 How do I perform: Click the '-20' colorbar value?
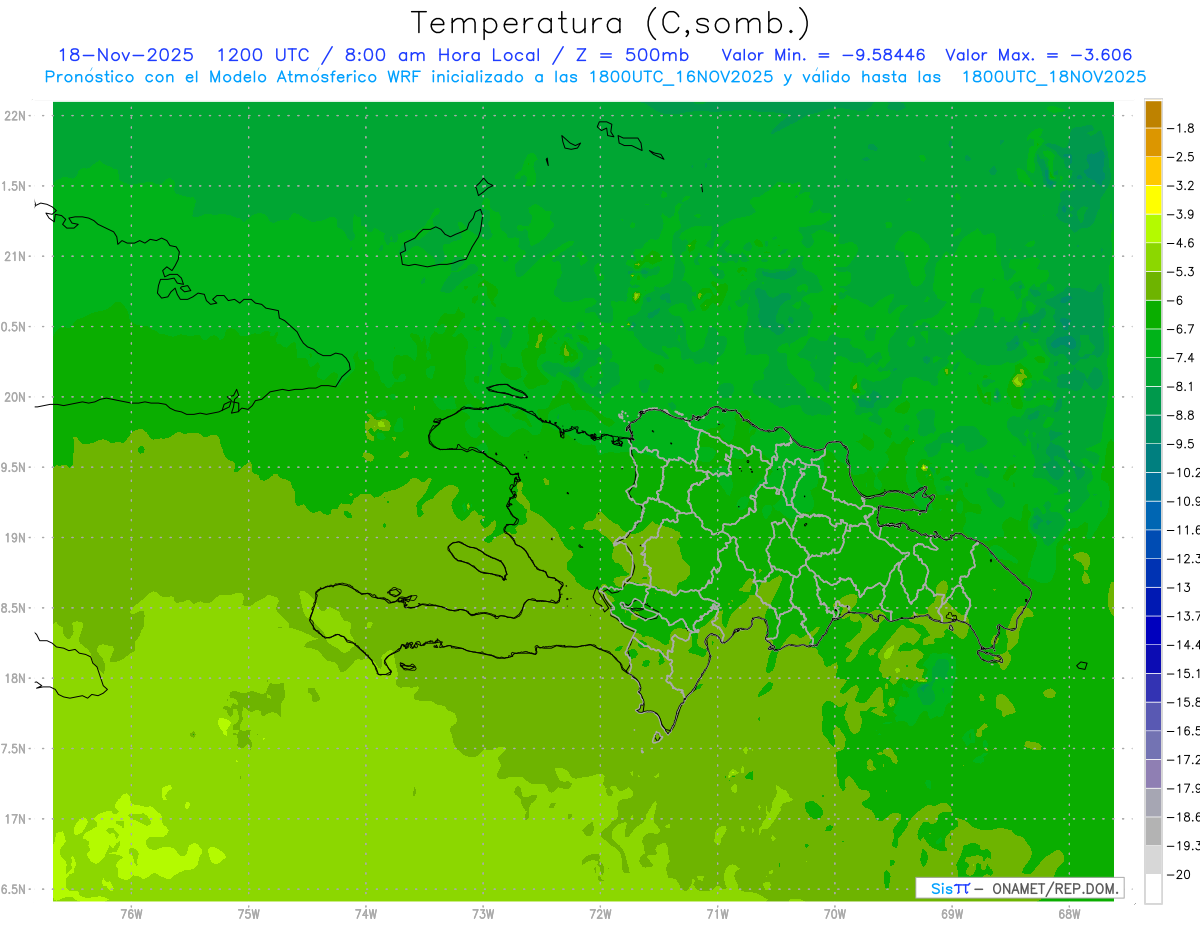1180,874
